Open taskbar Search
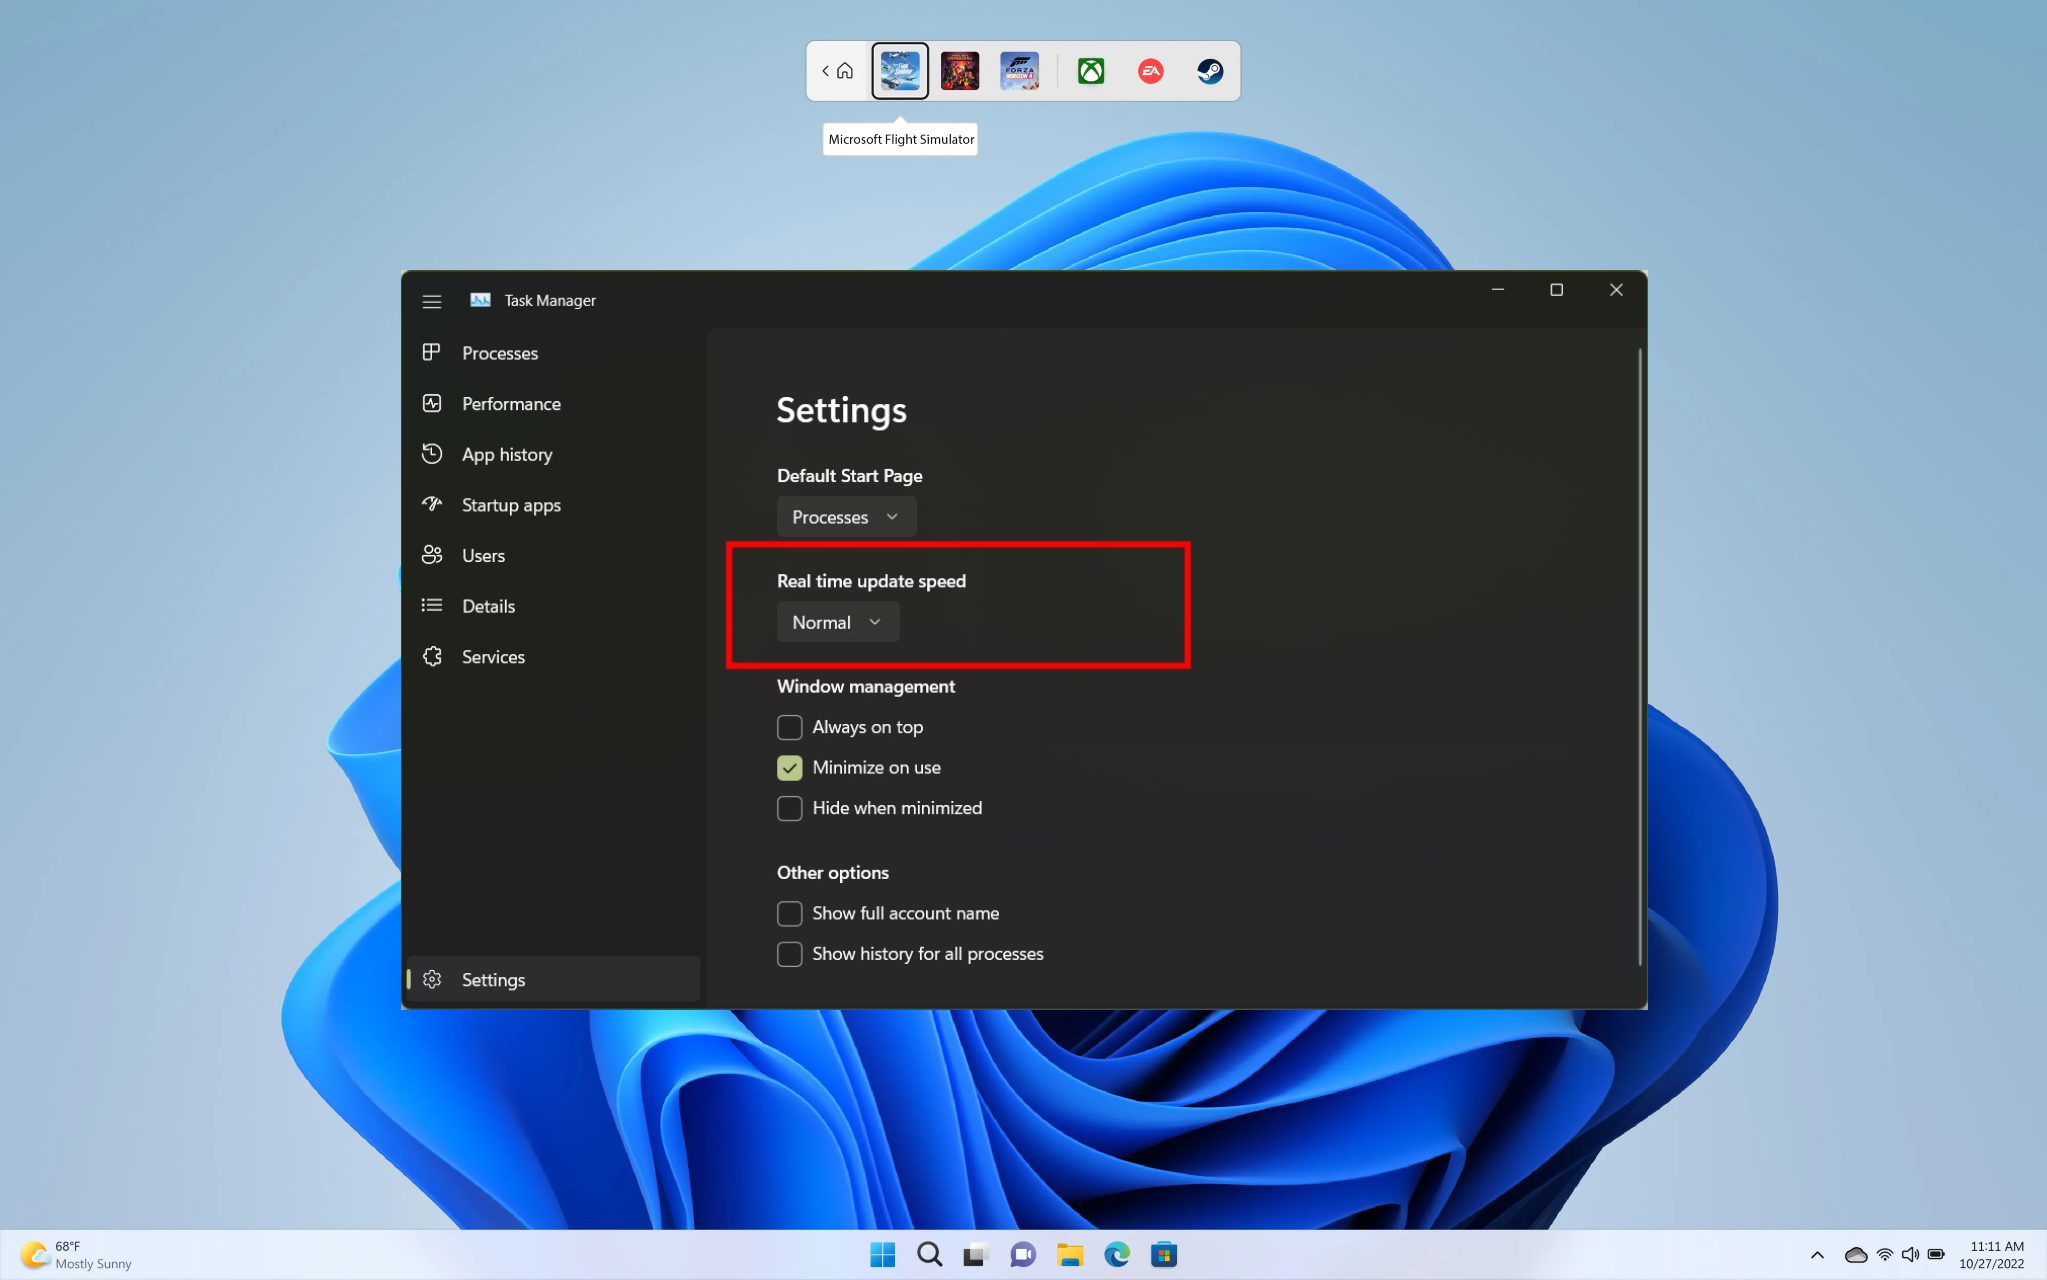This screenshot has width=2047, height=1280. 930,1254
